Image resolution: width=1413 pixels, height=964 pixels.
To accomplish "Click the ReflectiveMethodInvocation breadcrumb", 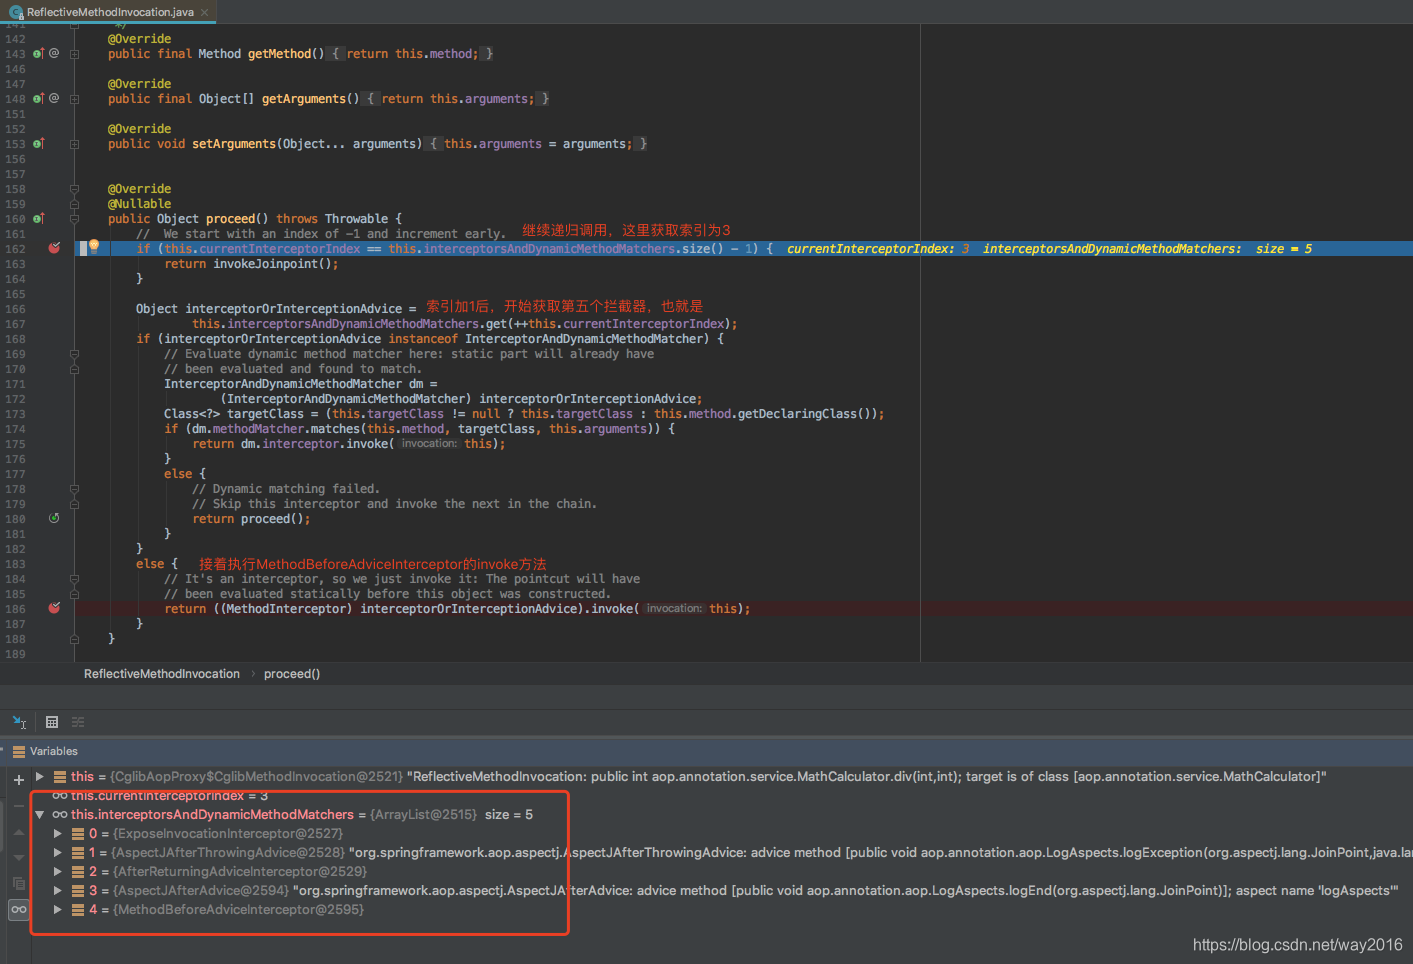I will pos(162,674).
